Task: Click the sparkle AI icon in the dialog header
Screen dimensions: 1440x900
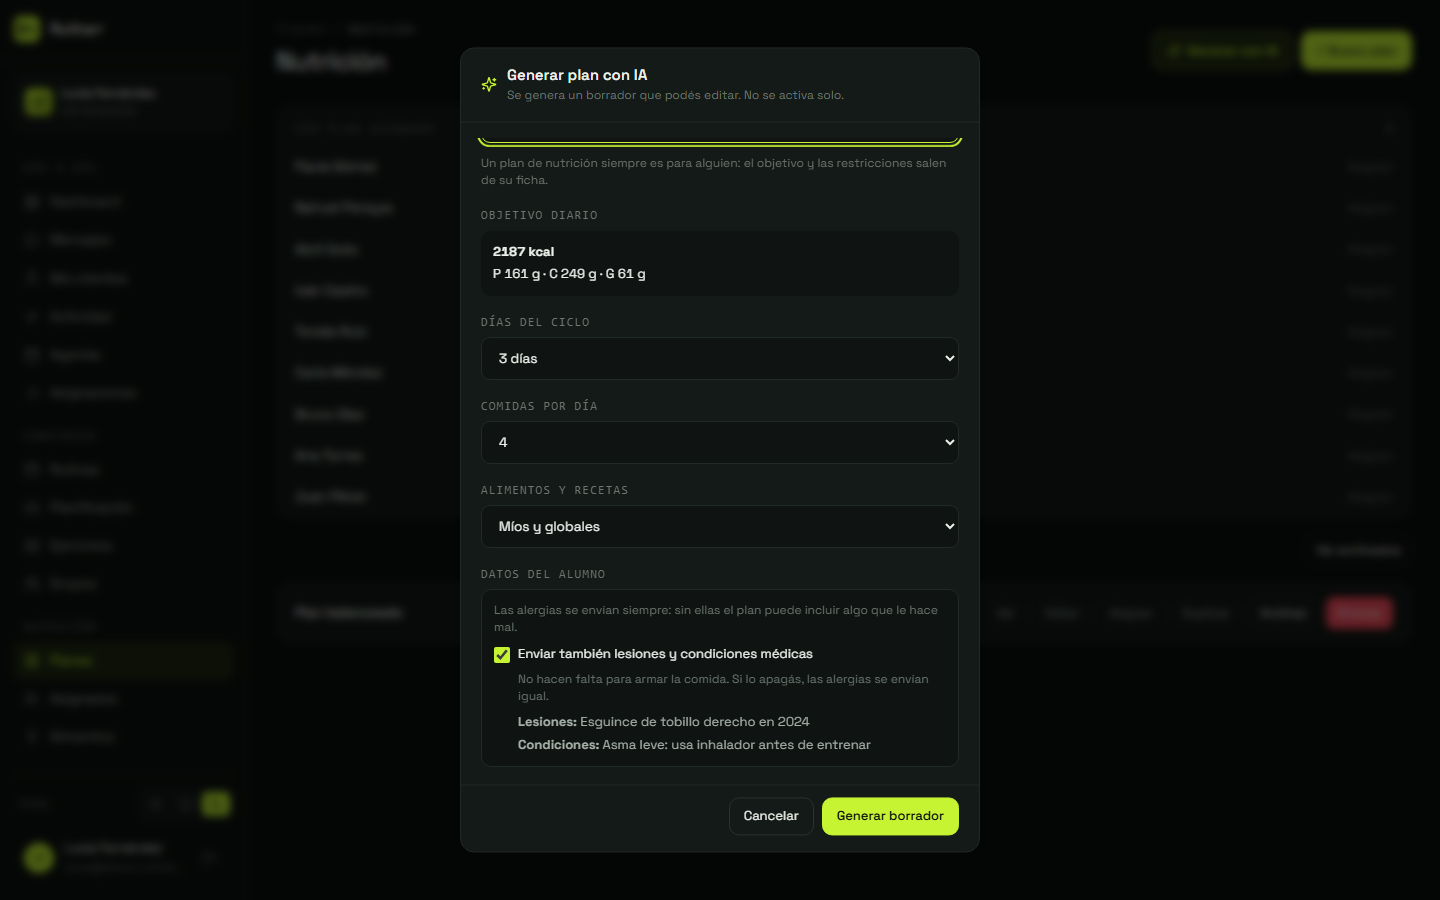Action: 489,84
